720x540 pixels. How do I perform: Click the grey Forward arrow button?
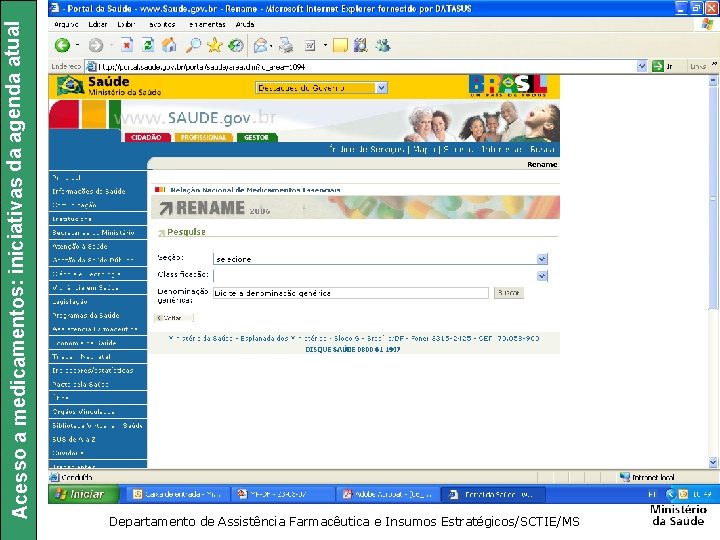tap(96, 45)
